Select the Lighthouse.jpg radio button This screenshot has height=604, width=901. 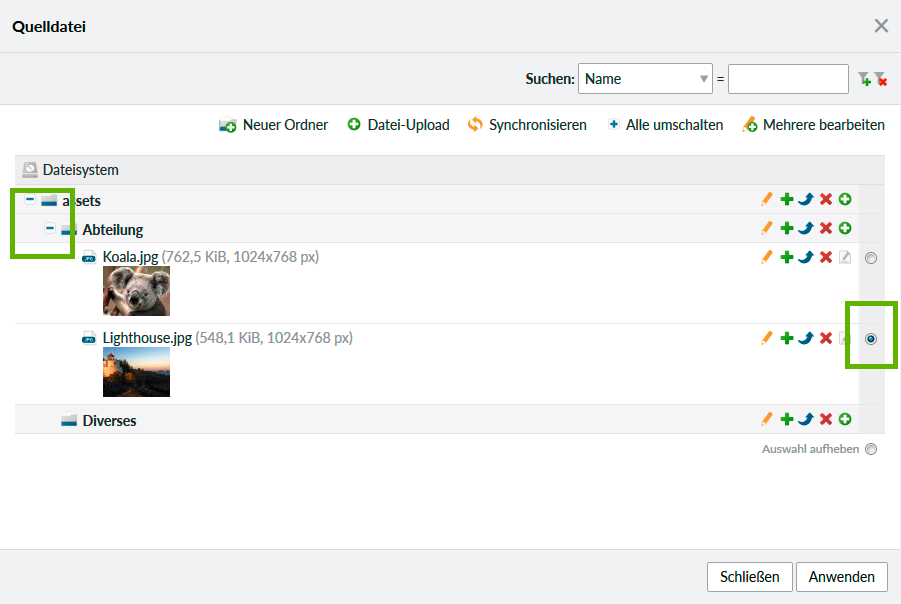click(871, 339)
